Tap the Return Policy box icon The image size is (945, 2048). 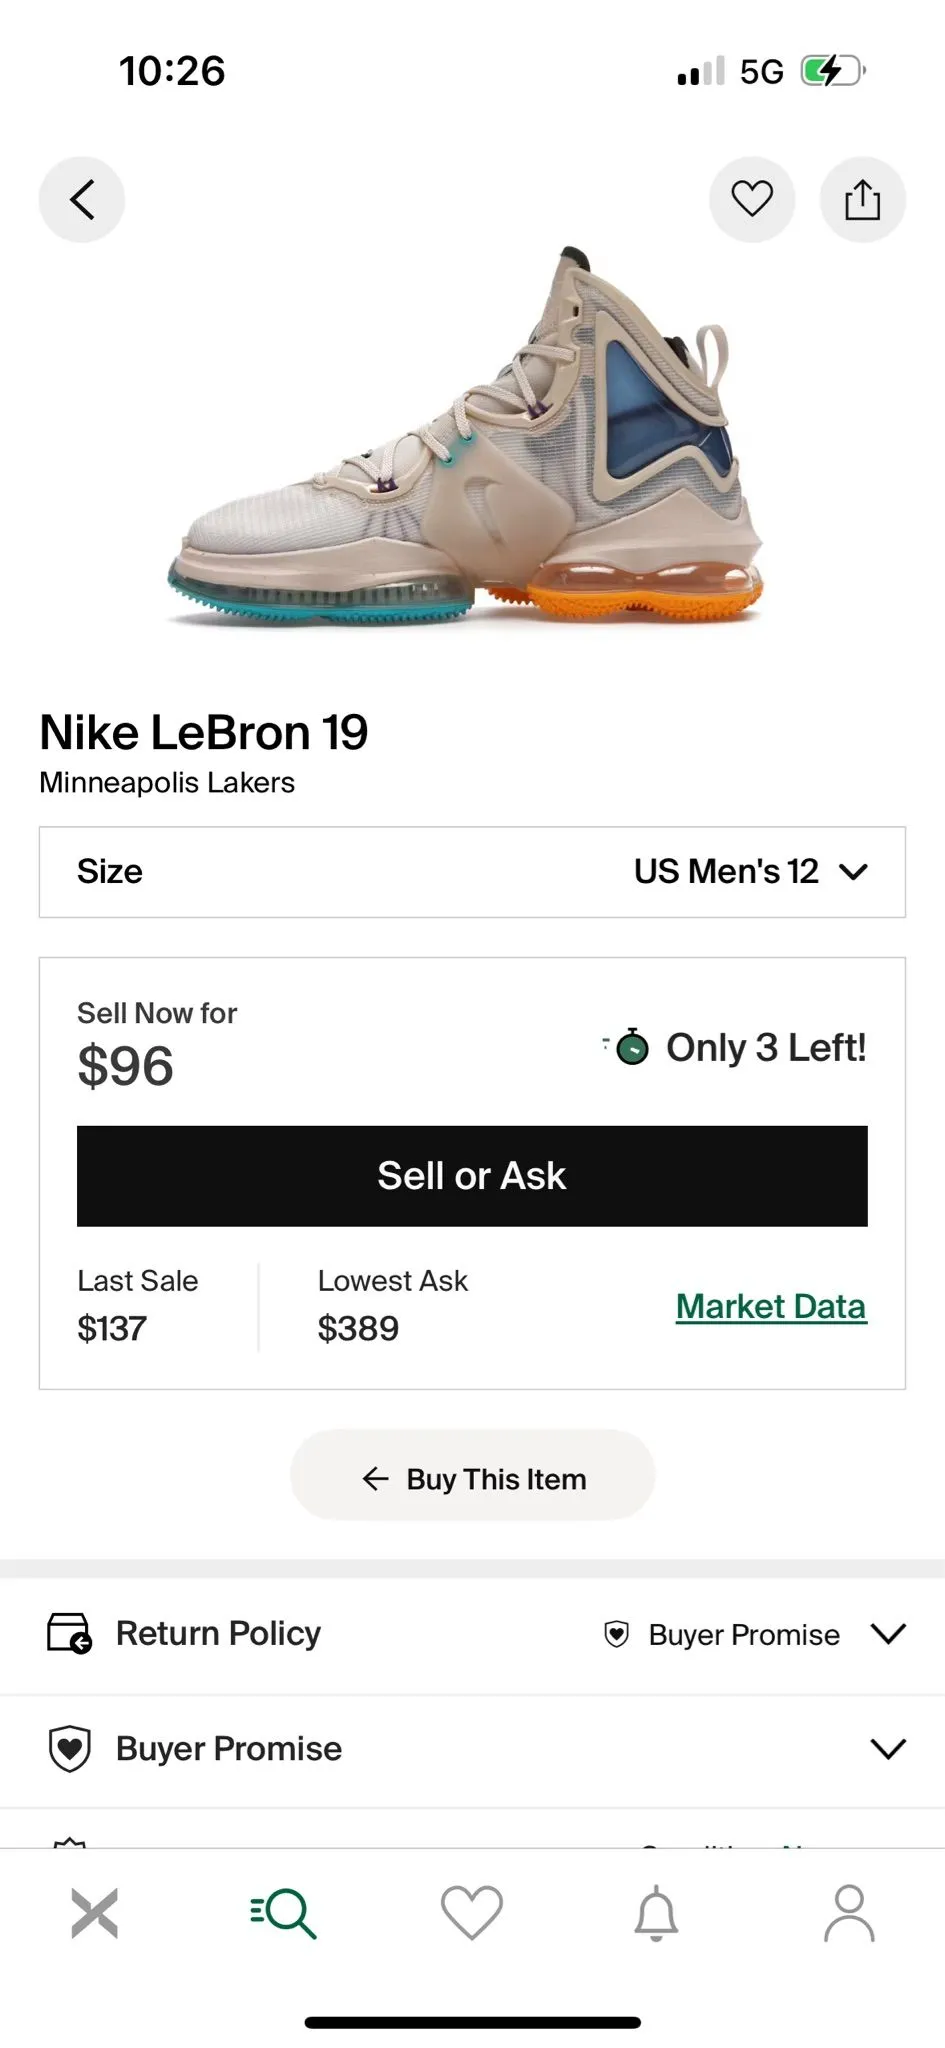70,1633
